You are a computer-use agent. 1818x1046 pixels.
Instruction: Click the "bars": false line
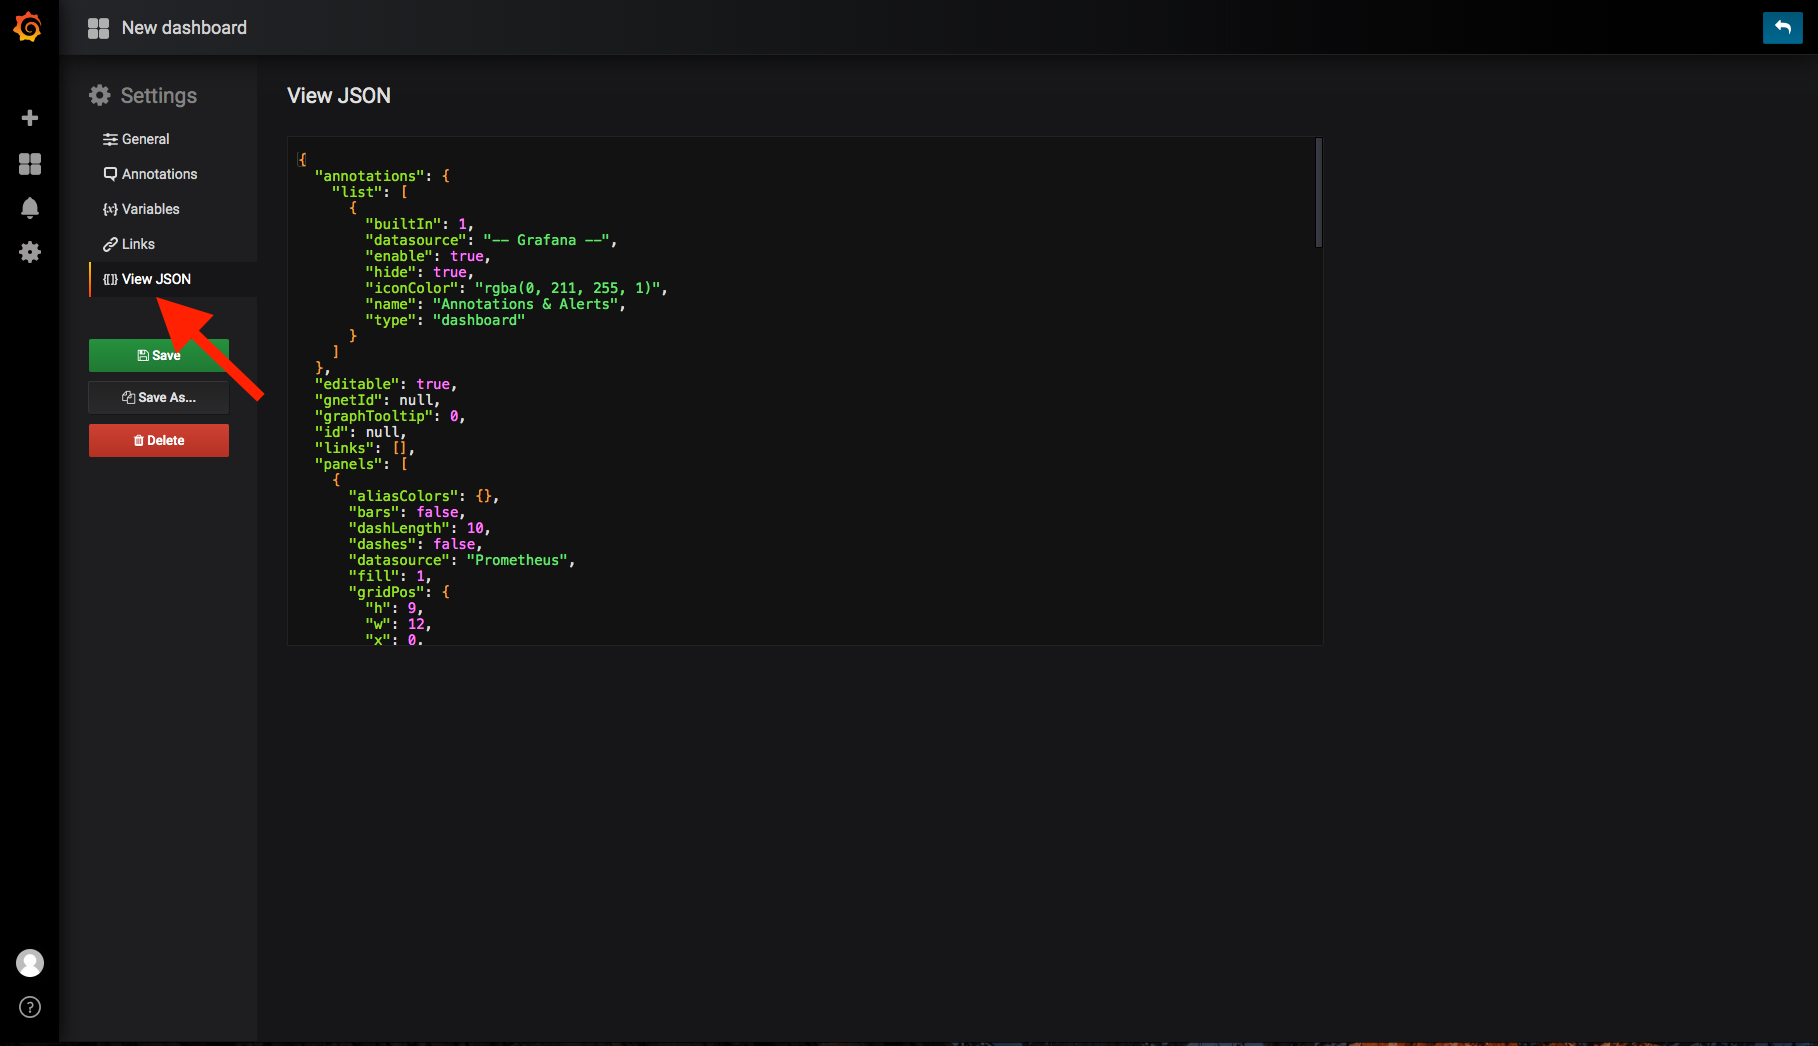pos(407,512)
